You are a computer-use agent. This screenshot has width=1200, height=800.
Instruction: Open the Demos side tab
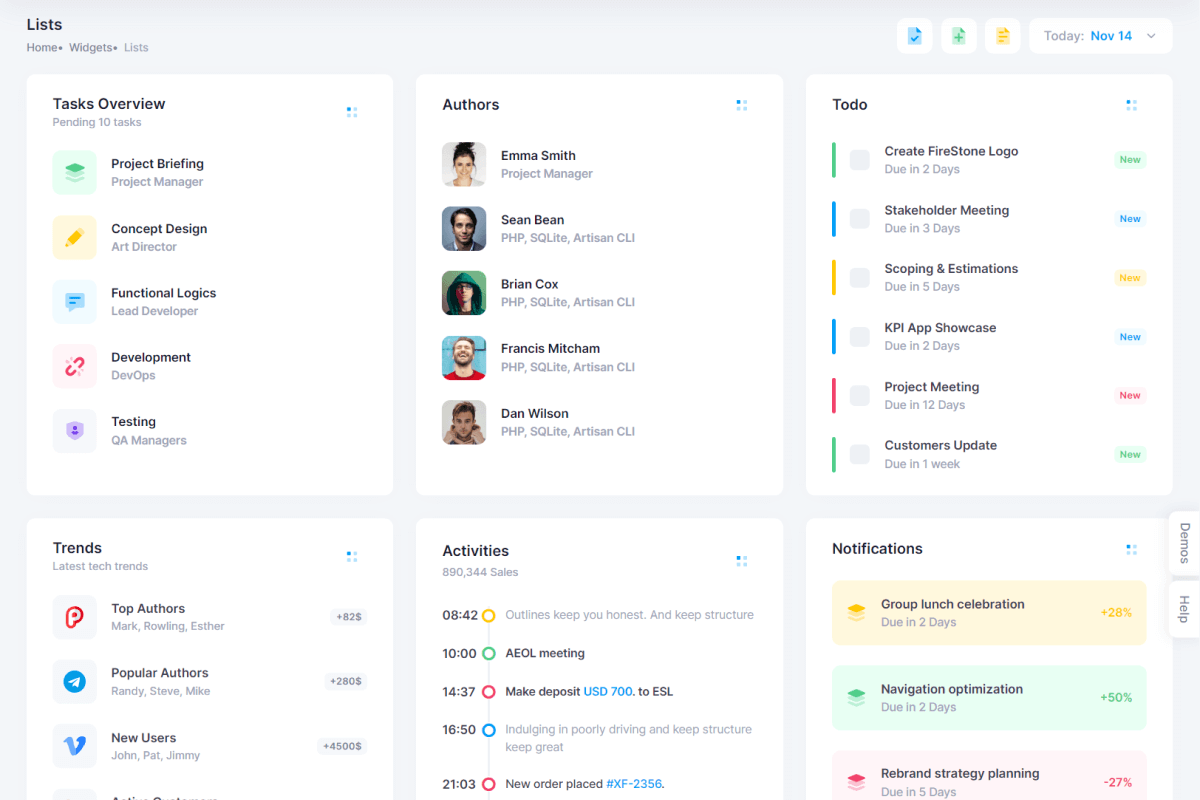coord(1184,543)
